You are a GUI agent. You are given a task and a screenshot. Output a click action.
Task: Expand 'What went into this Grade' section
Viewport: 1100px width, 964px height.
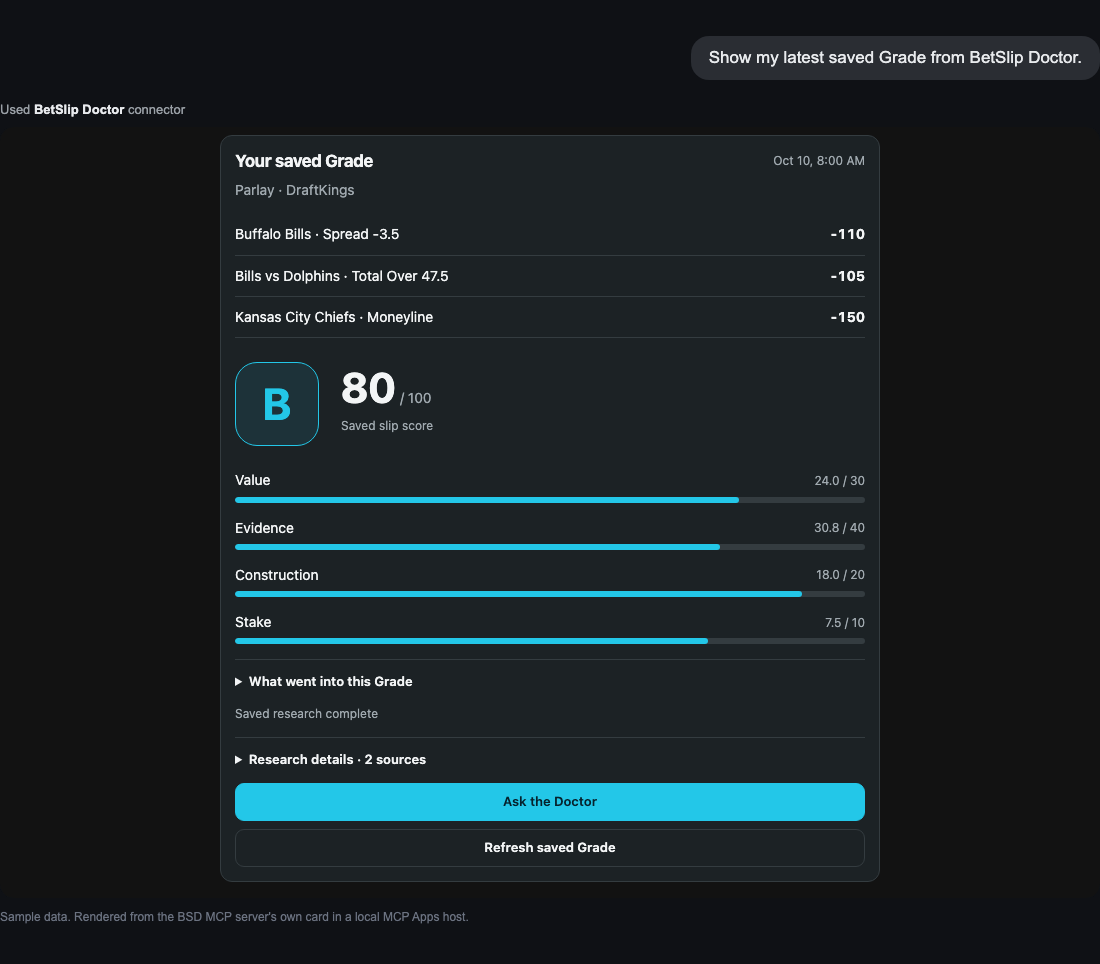(x=323, y=681)
